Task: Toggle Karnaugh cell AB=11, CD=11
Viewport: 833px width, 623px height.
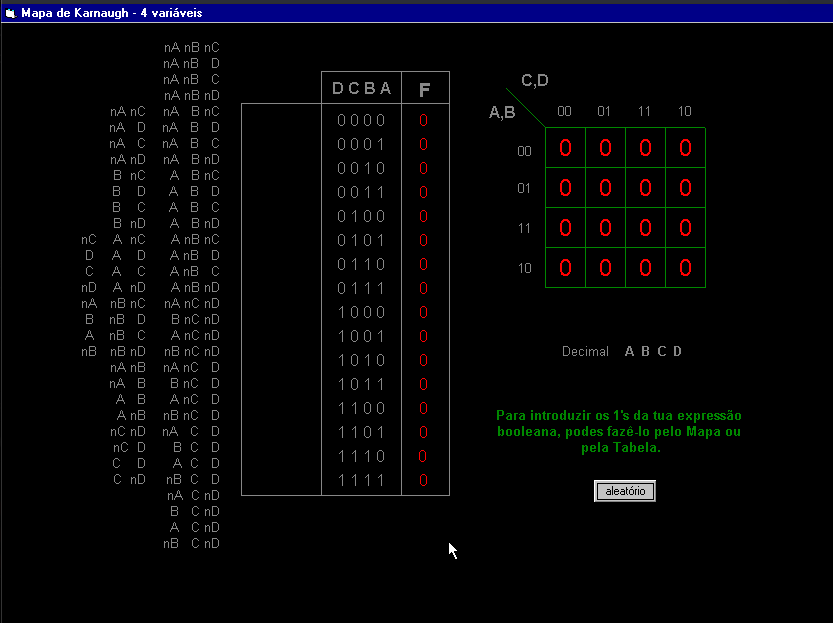Action: coord(645,228)
